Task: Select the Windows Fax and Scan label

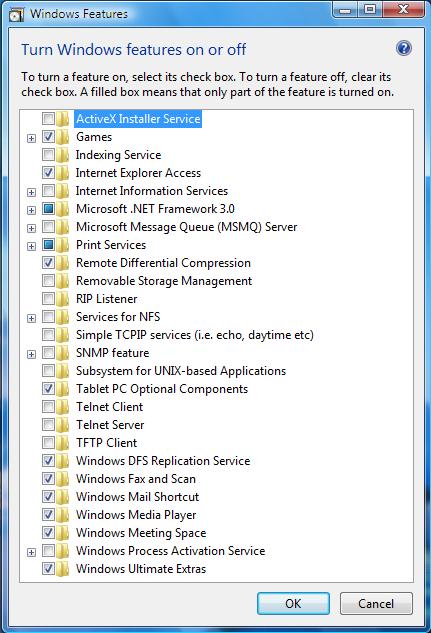Action: coord(136,479)
